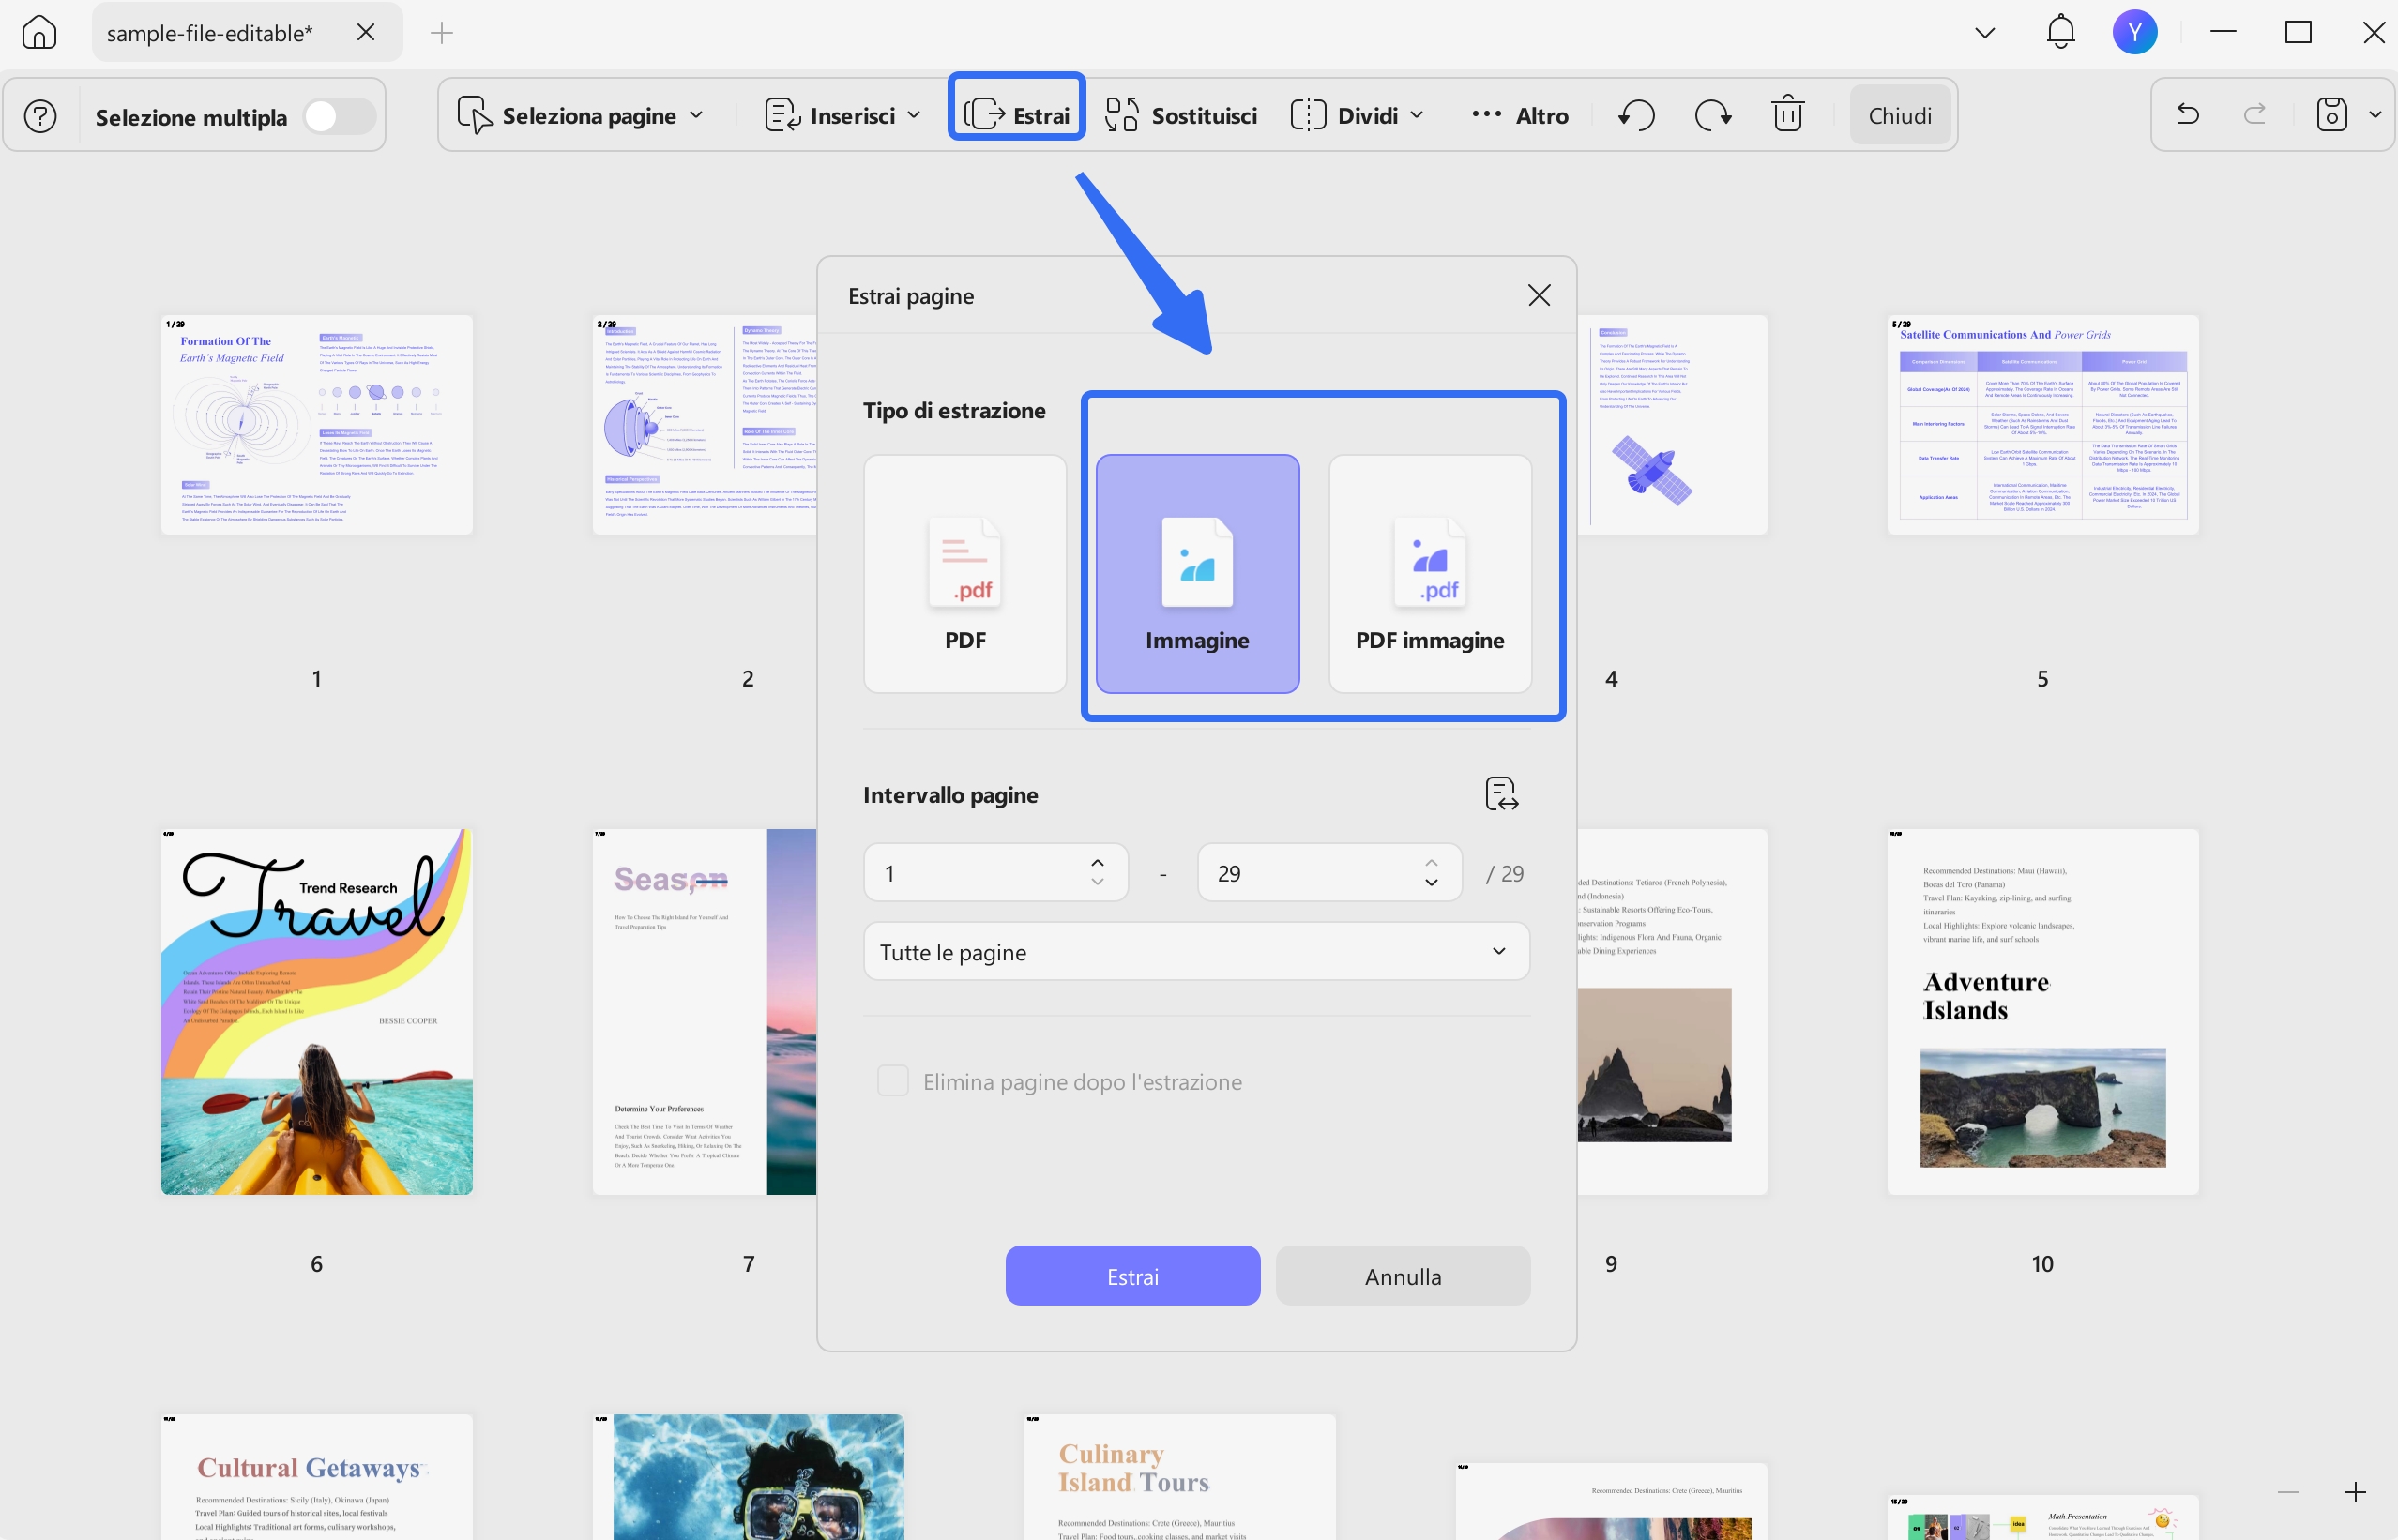This screenshot has height=1540, width=2398.
Task: Check Elimina pagine dopo l'estrazione
Action: tap(892, 1080)
